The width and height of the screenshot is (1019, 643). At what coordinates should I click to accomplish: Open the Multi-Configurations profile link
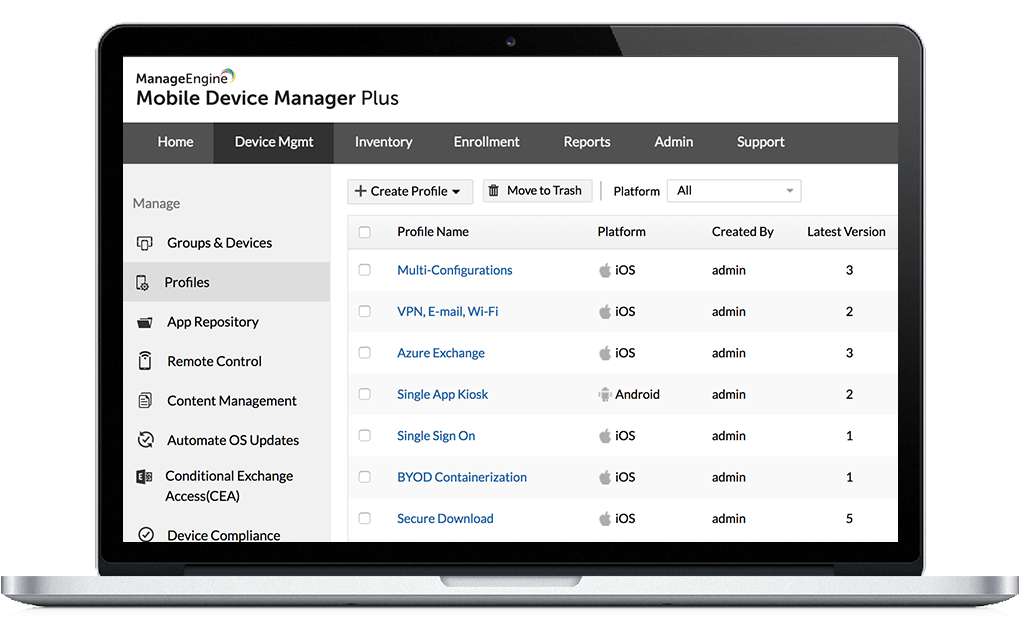(x=454, y=270)
